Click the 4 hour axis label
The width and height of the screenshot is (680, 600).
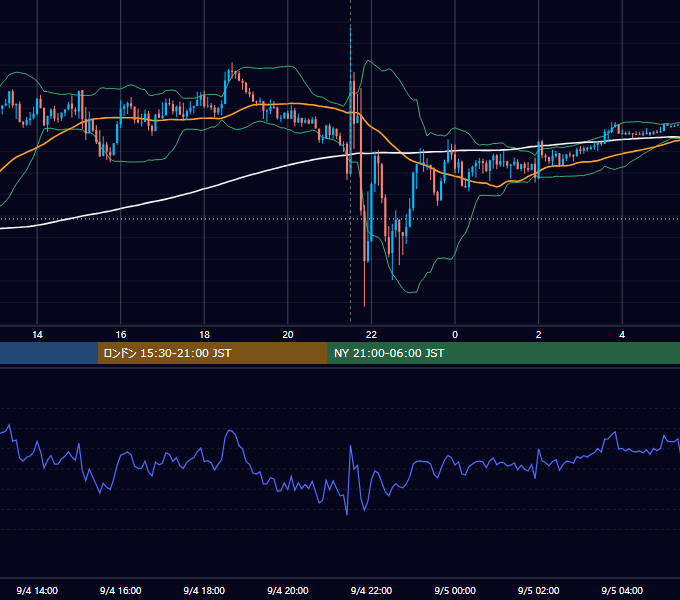pos(622,335)
